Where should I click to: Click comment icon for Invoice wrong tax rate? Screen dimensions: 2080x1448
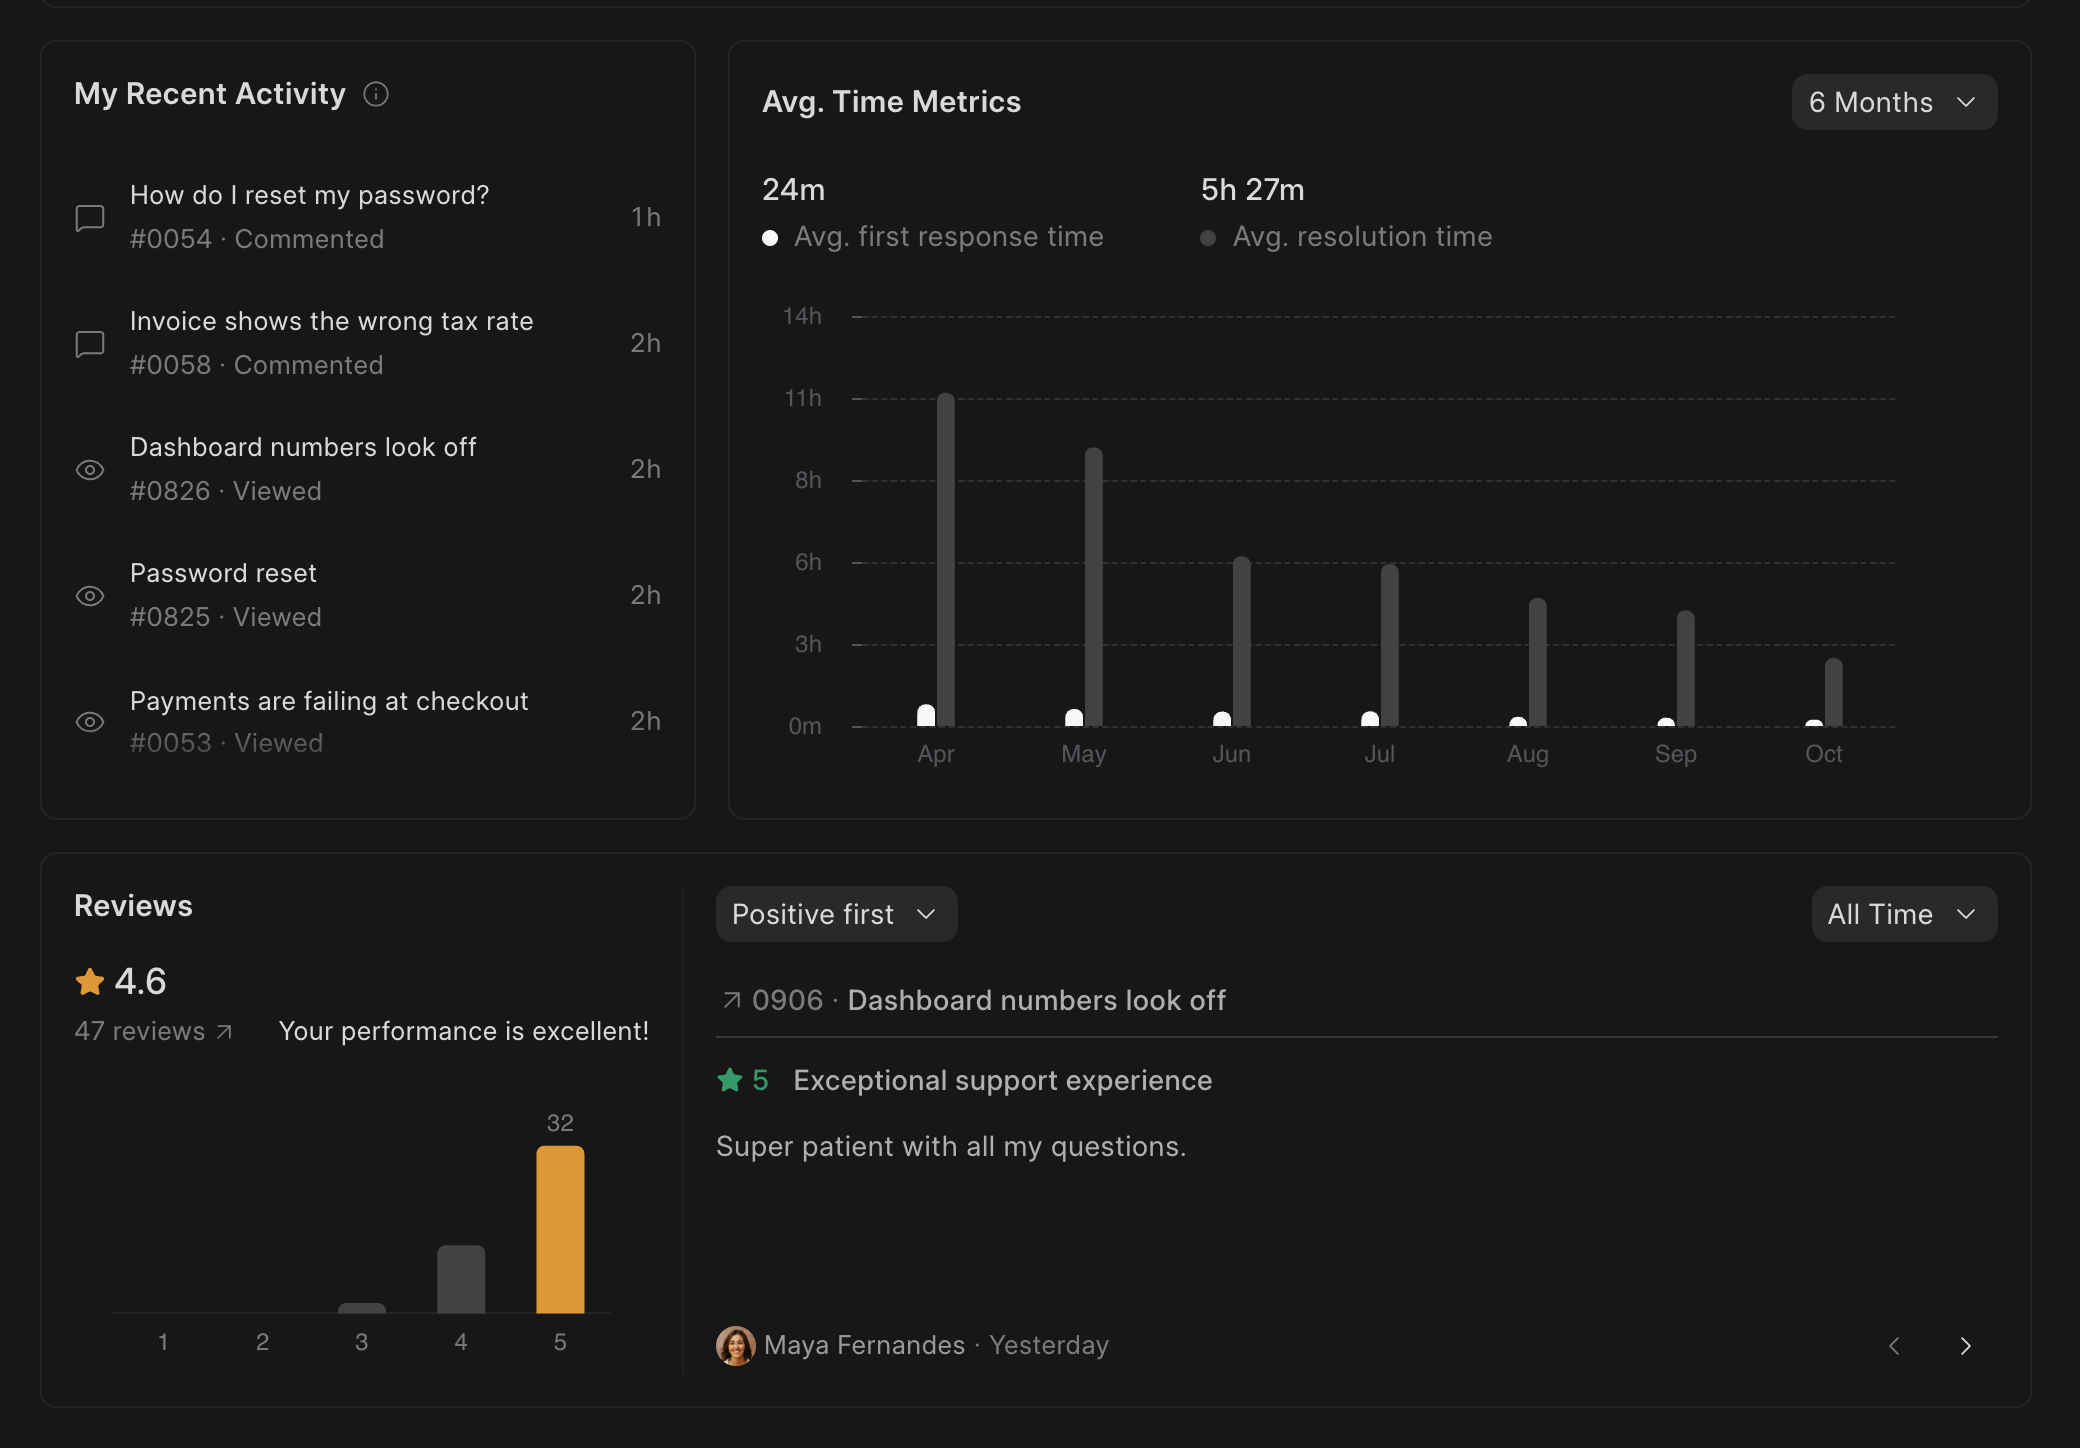(90, 343)
